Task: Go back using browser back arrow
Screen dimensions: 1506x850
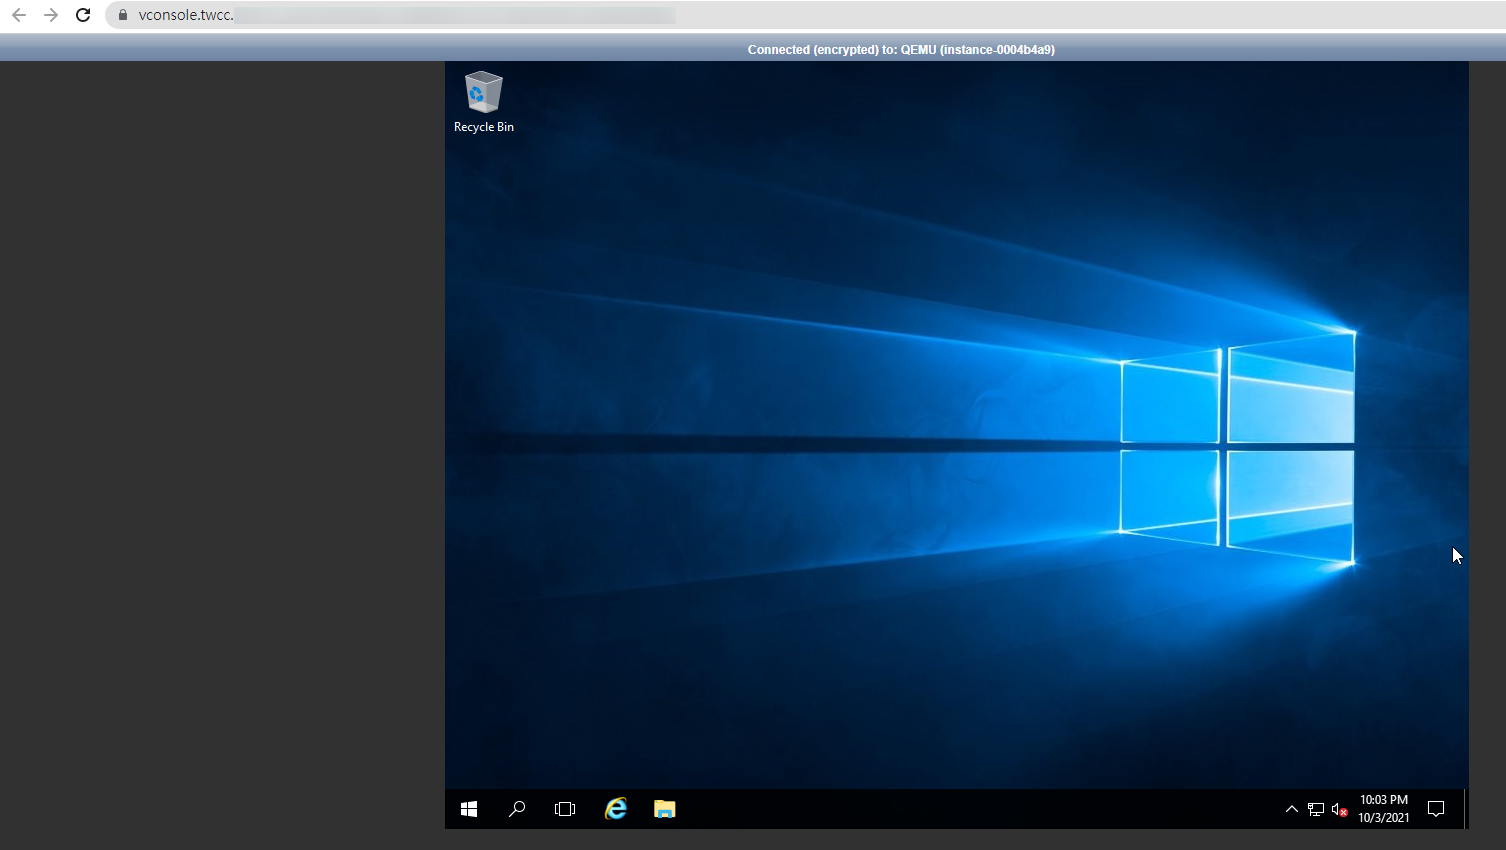Action: [19, 15]
